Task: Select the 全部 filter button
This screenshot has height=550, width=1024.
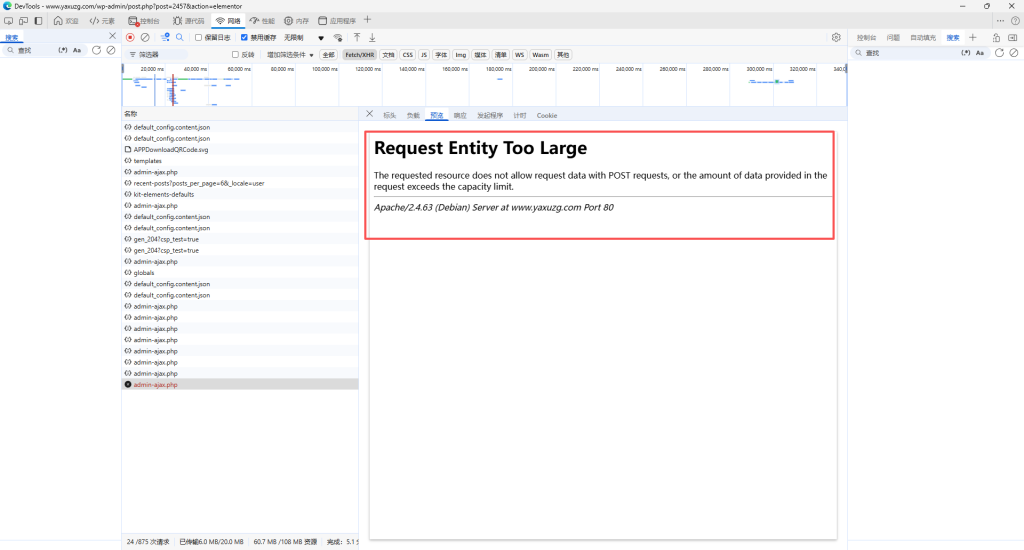Action: [328, 55]
